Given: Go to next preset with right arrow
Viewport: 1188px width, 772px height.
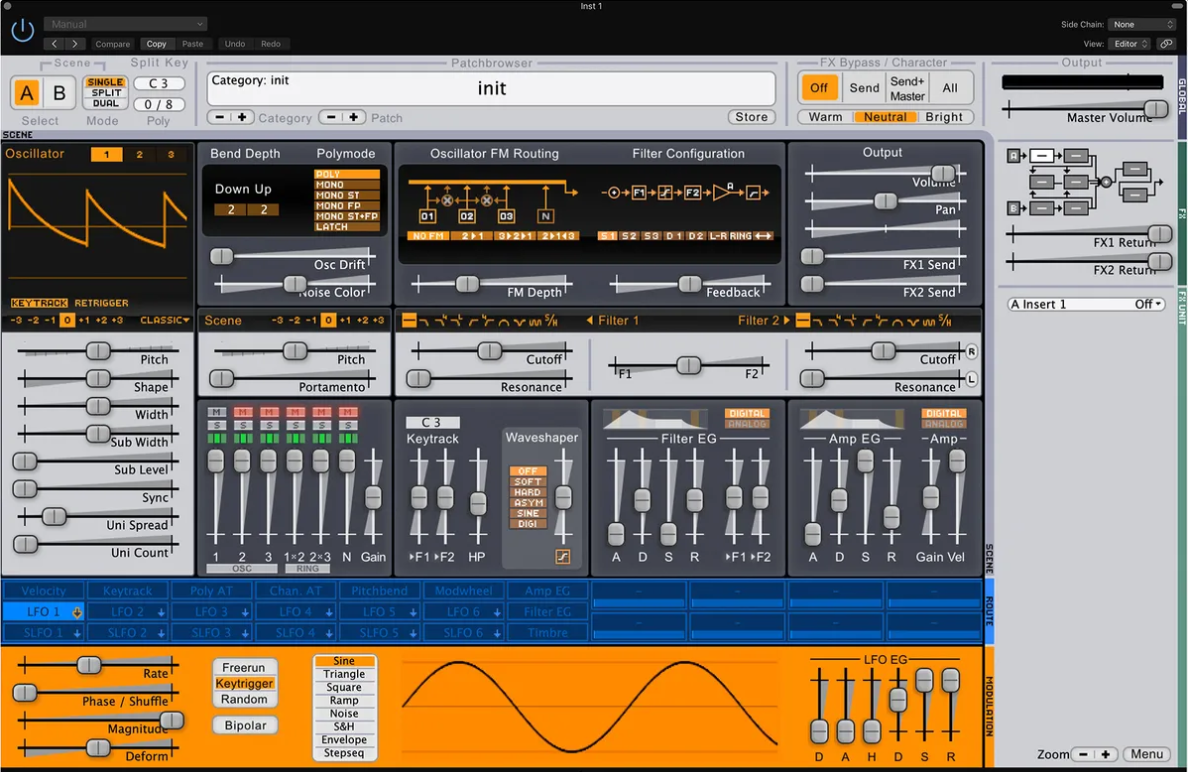Looking at the screenshot, I should (x=75, y=44).
